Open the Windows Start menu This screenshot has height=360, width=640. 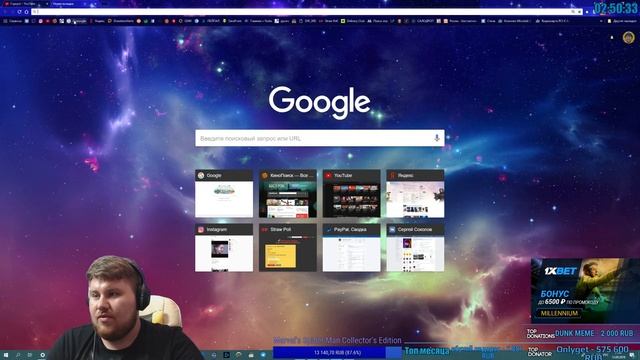tap(6, 355)
